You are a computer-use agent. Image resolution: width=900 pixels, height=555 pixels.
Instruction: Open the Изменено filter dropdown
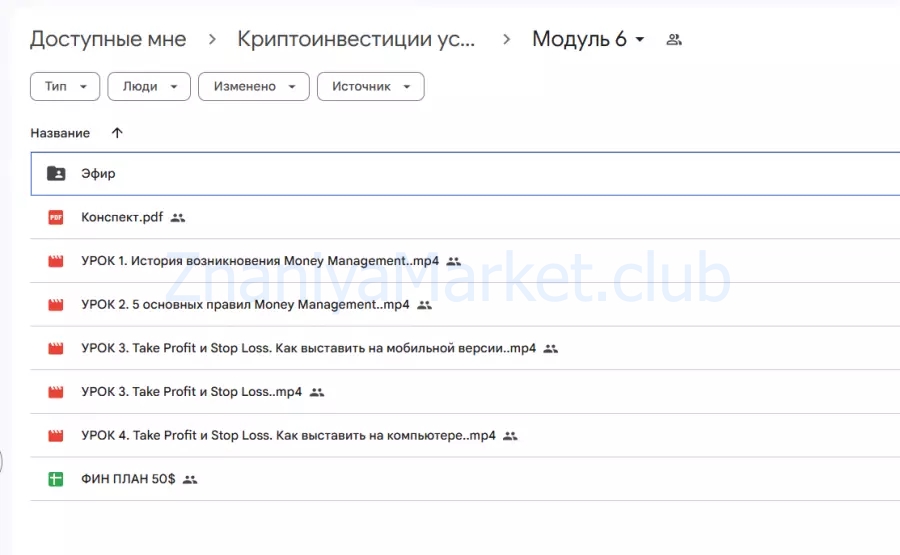click(x=254, y=87)
